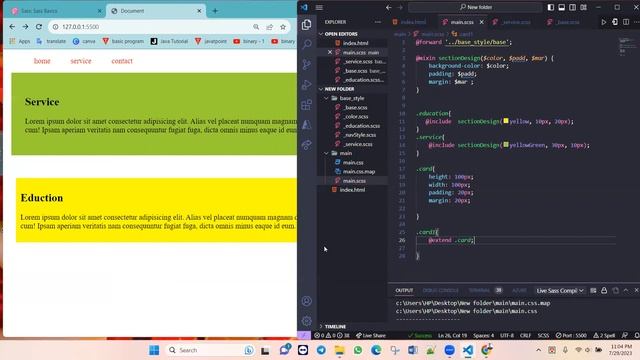Screen dimensions: 640x360
Task: Click the Open Changes icon in the editor toolbar
Action: tap(615, 22)
